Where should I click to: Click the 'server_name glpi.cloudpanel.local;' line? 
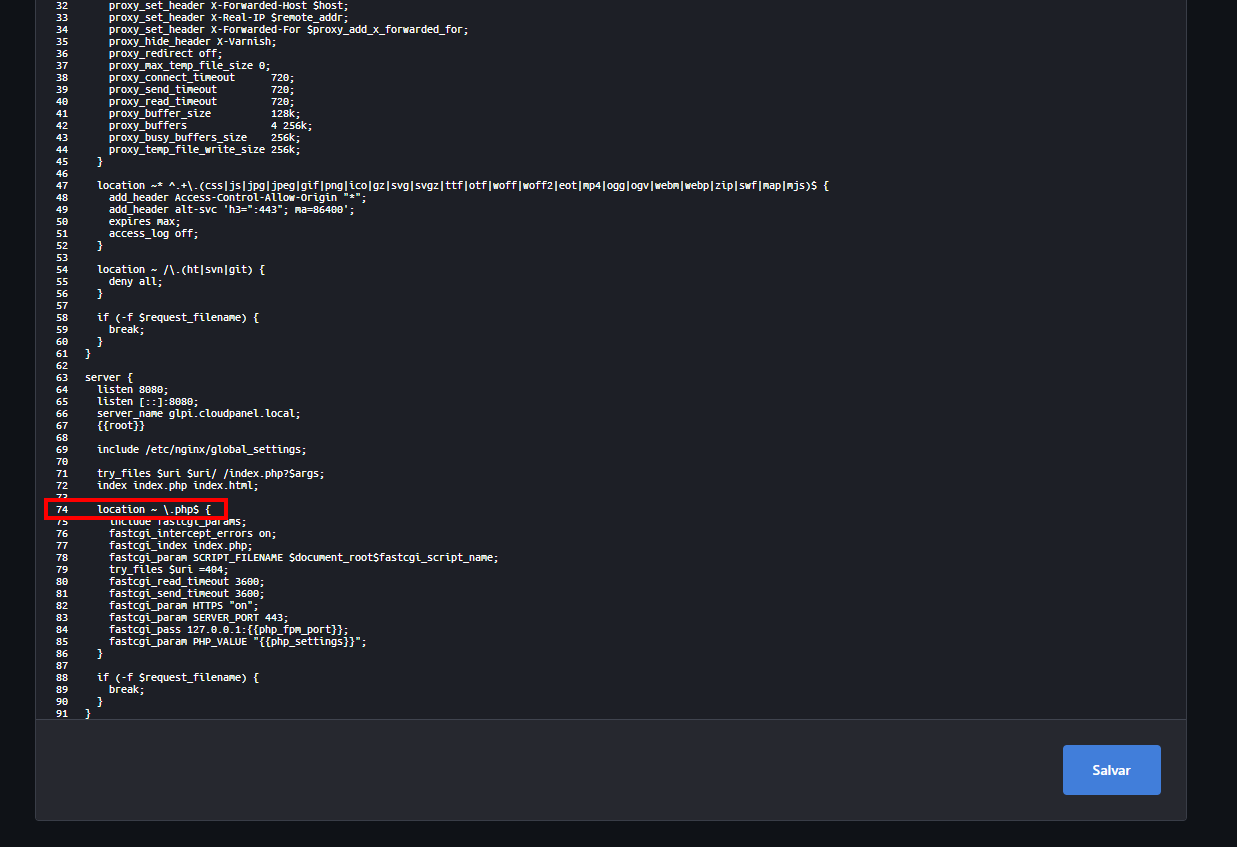[x=198, y=414]
